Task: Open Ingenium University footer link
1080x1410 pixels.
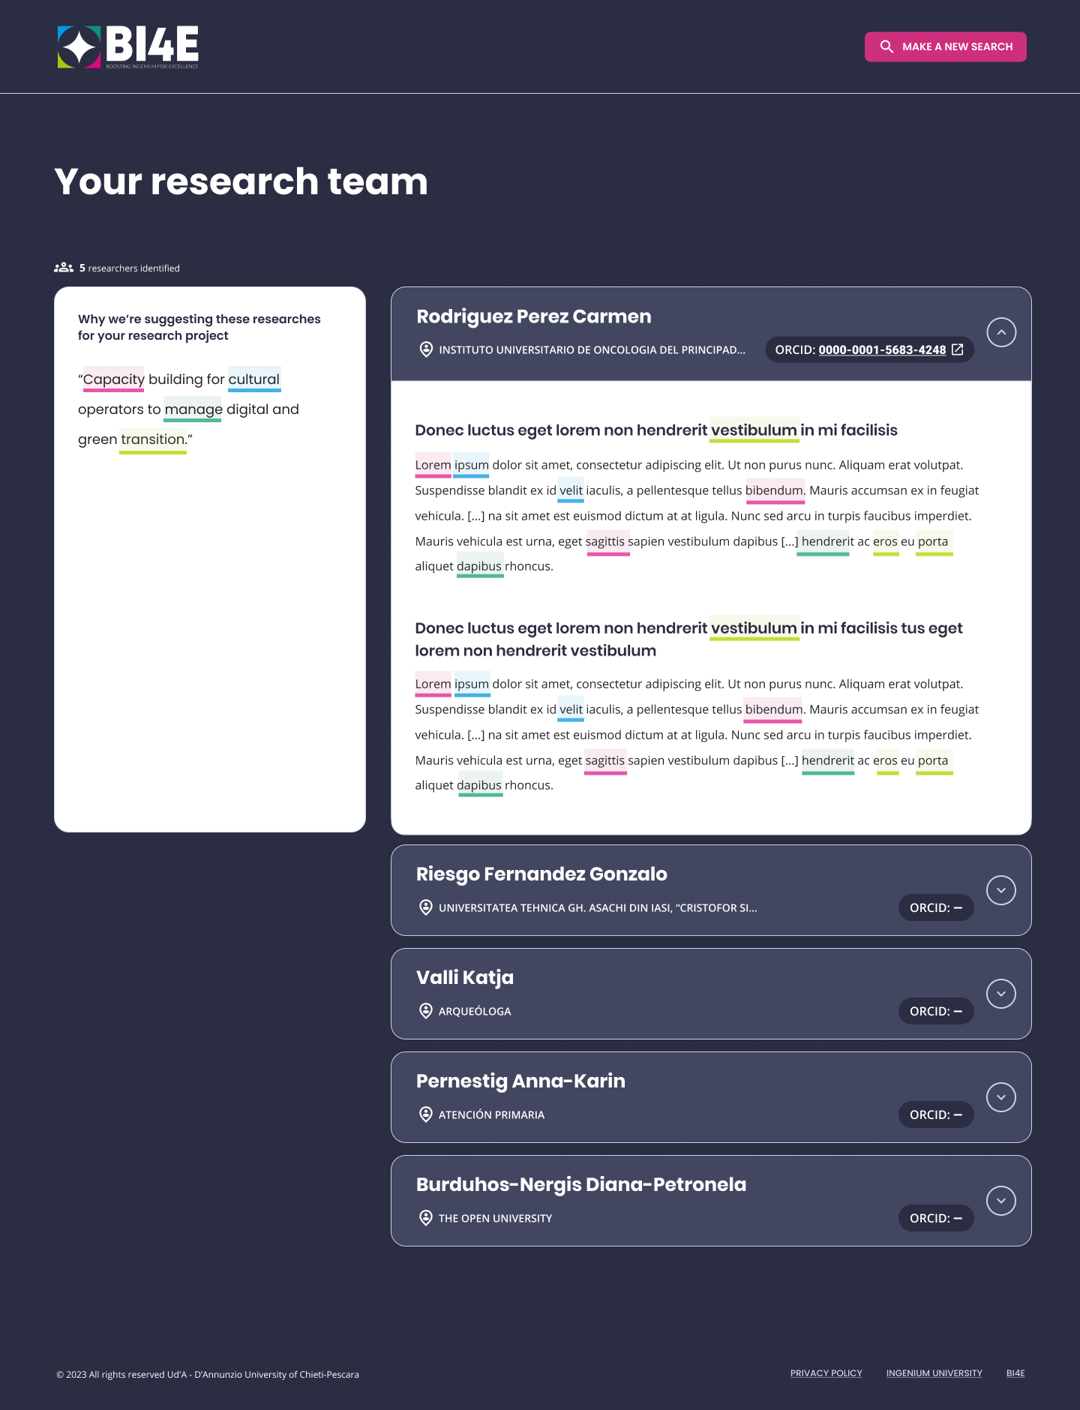Action: 934,1373
